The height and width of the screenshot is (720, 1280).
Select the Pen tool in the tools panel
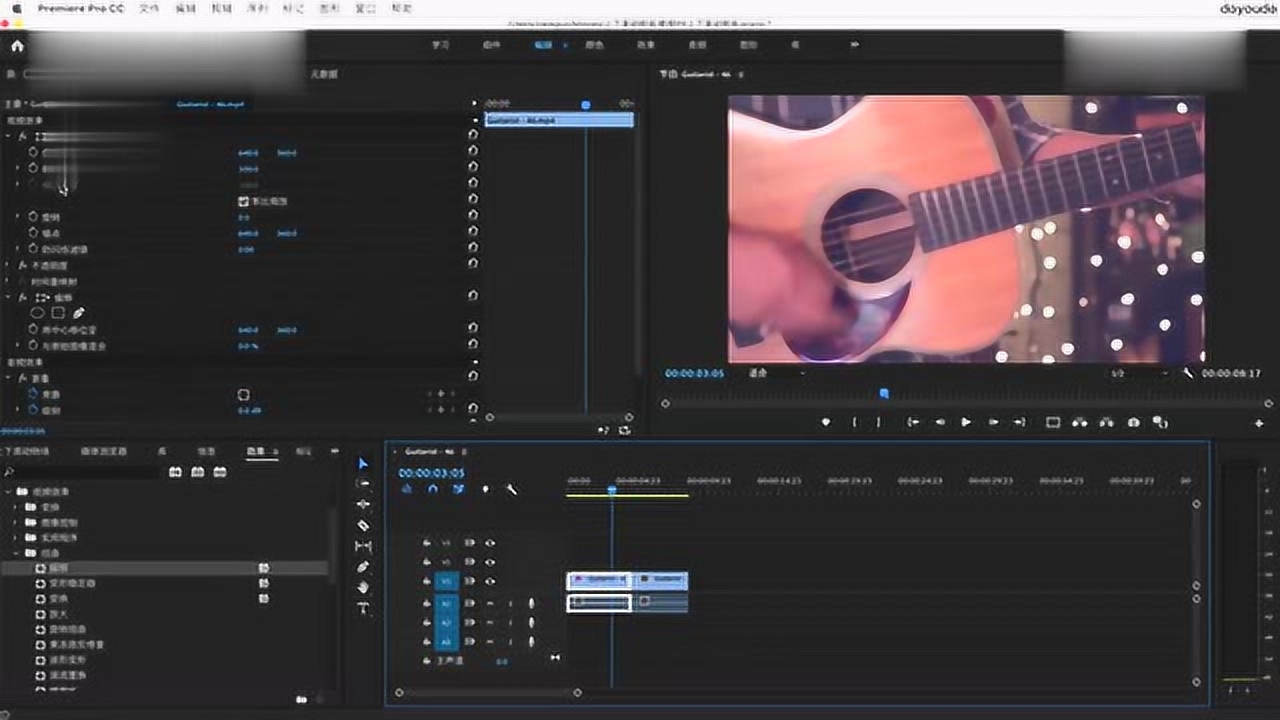coord(363,567)
